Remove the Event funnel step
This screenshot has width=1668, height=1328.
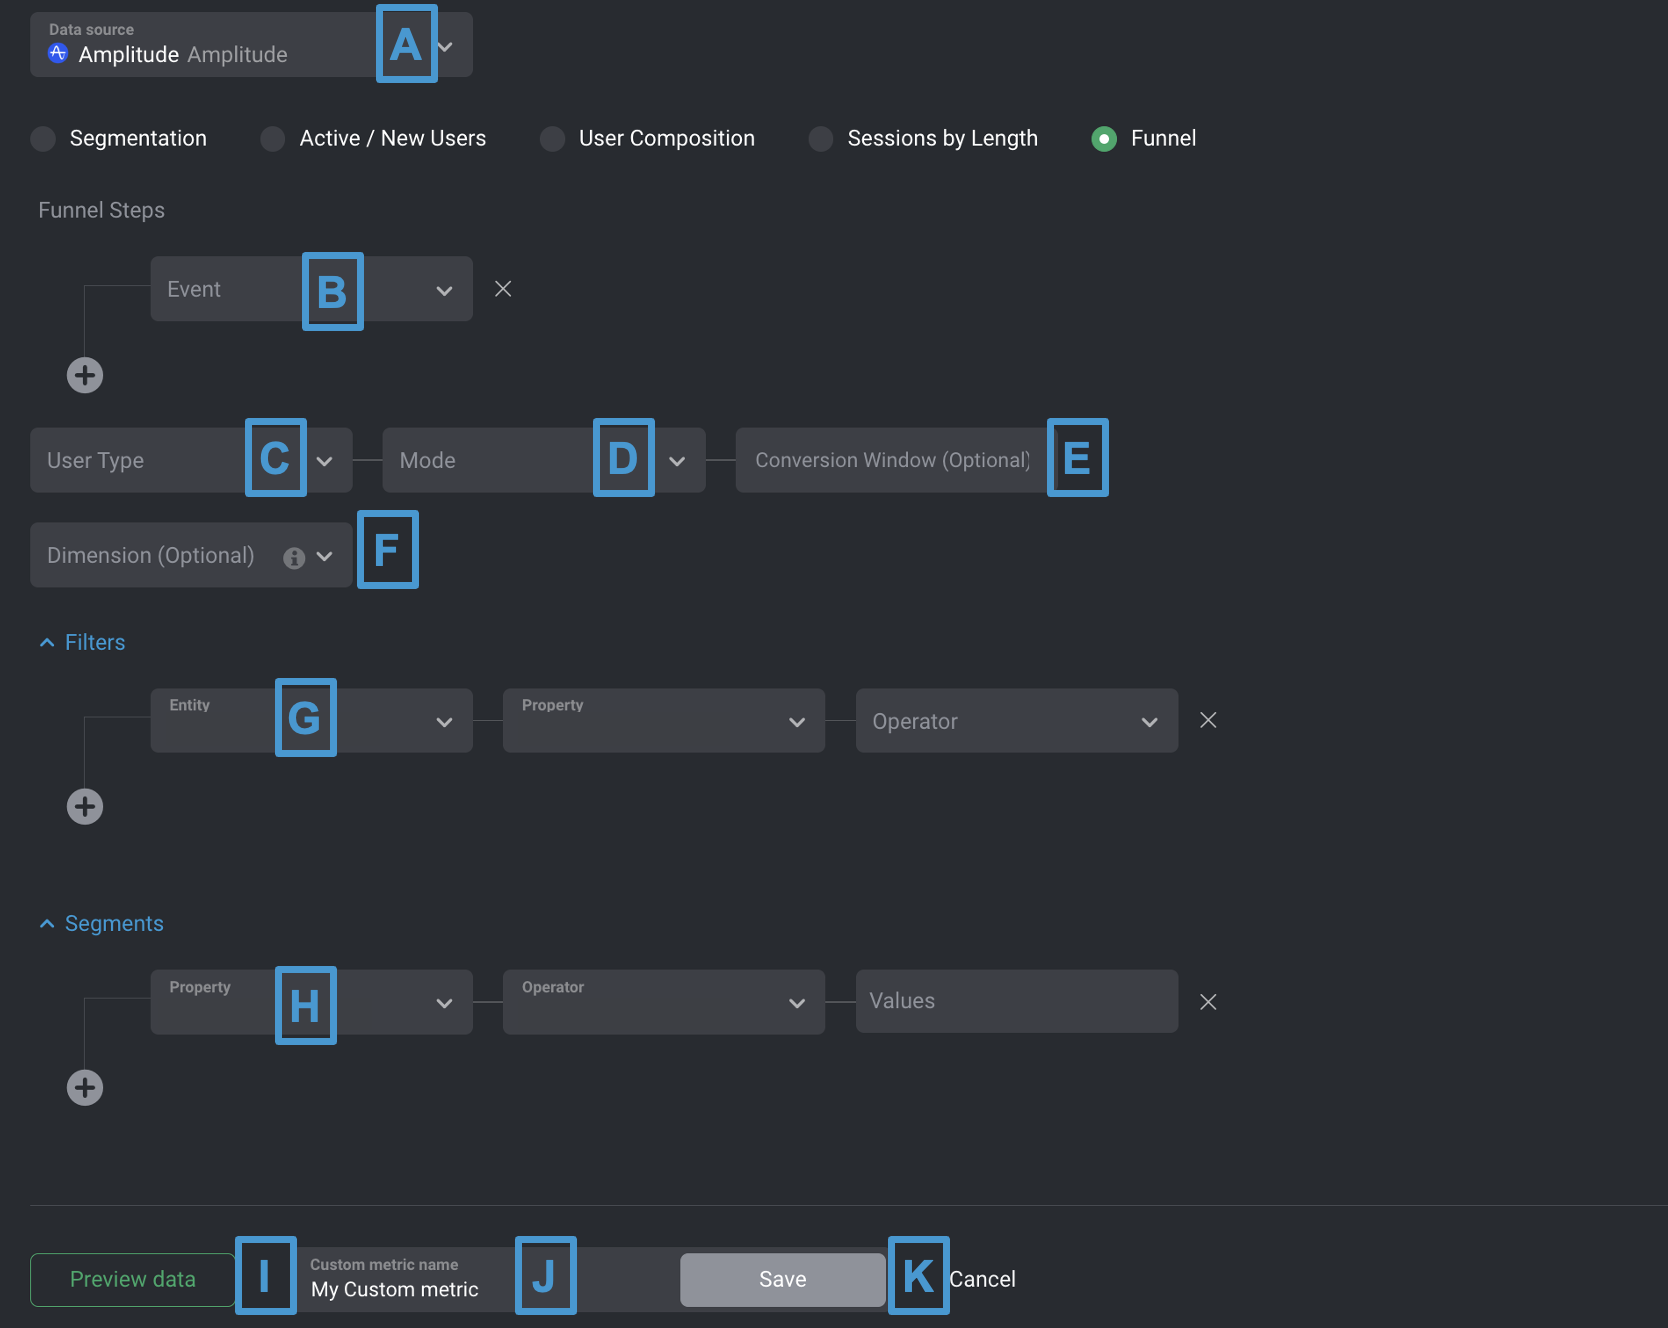pos(503,288)
